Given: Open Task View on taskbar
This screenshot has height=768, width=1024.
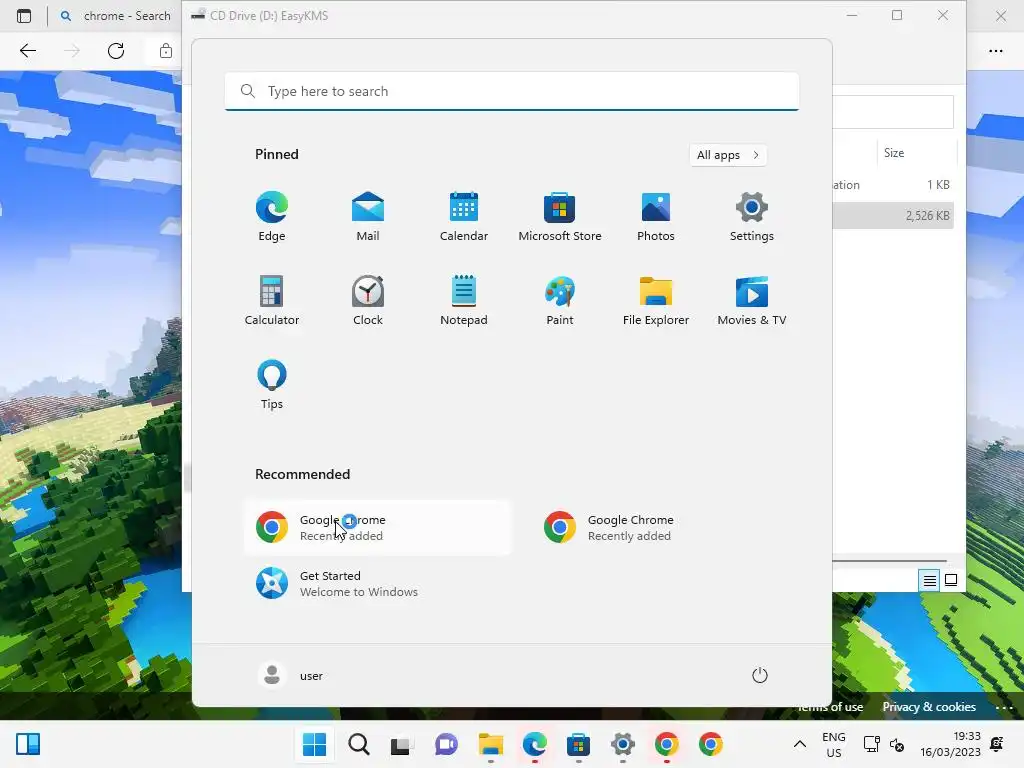Looking at the screenshot, I should 402,744.
